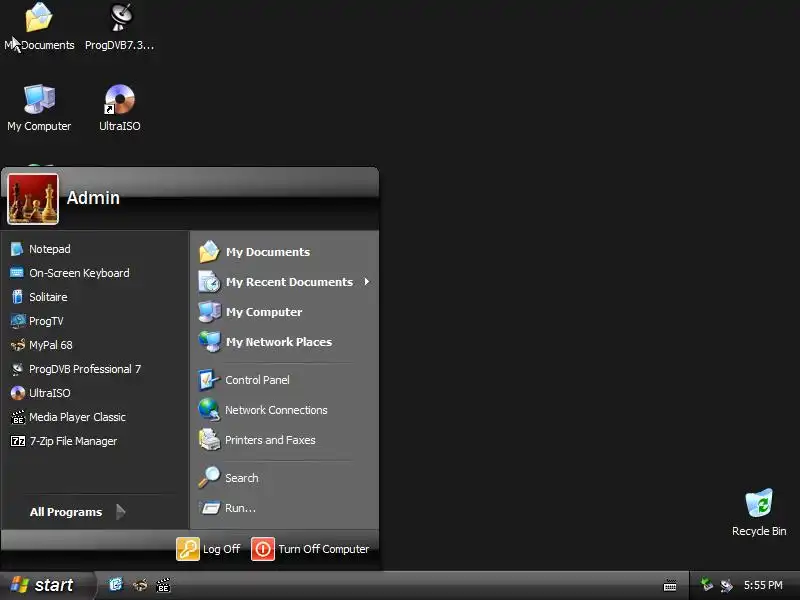
Task: Click the Solitaire card icon
Action: 17,297
